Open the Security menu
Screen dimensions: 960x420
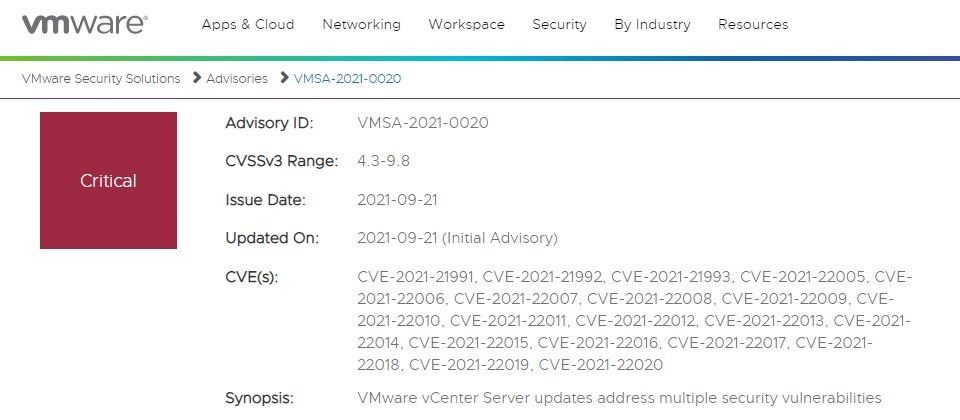click(560, 24)
